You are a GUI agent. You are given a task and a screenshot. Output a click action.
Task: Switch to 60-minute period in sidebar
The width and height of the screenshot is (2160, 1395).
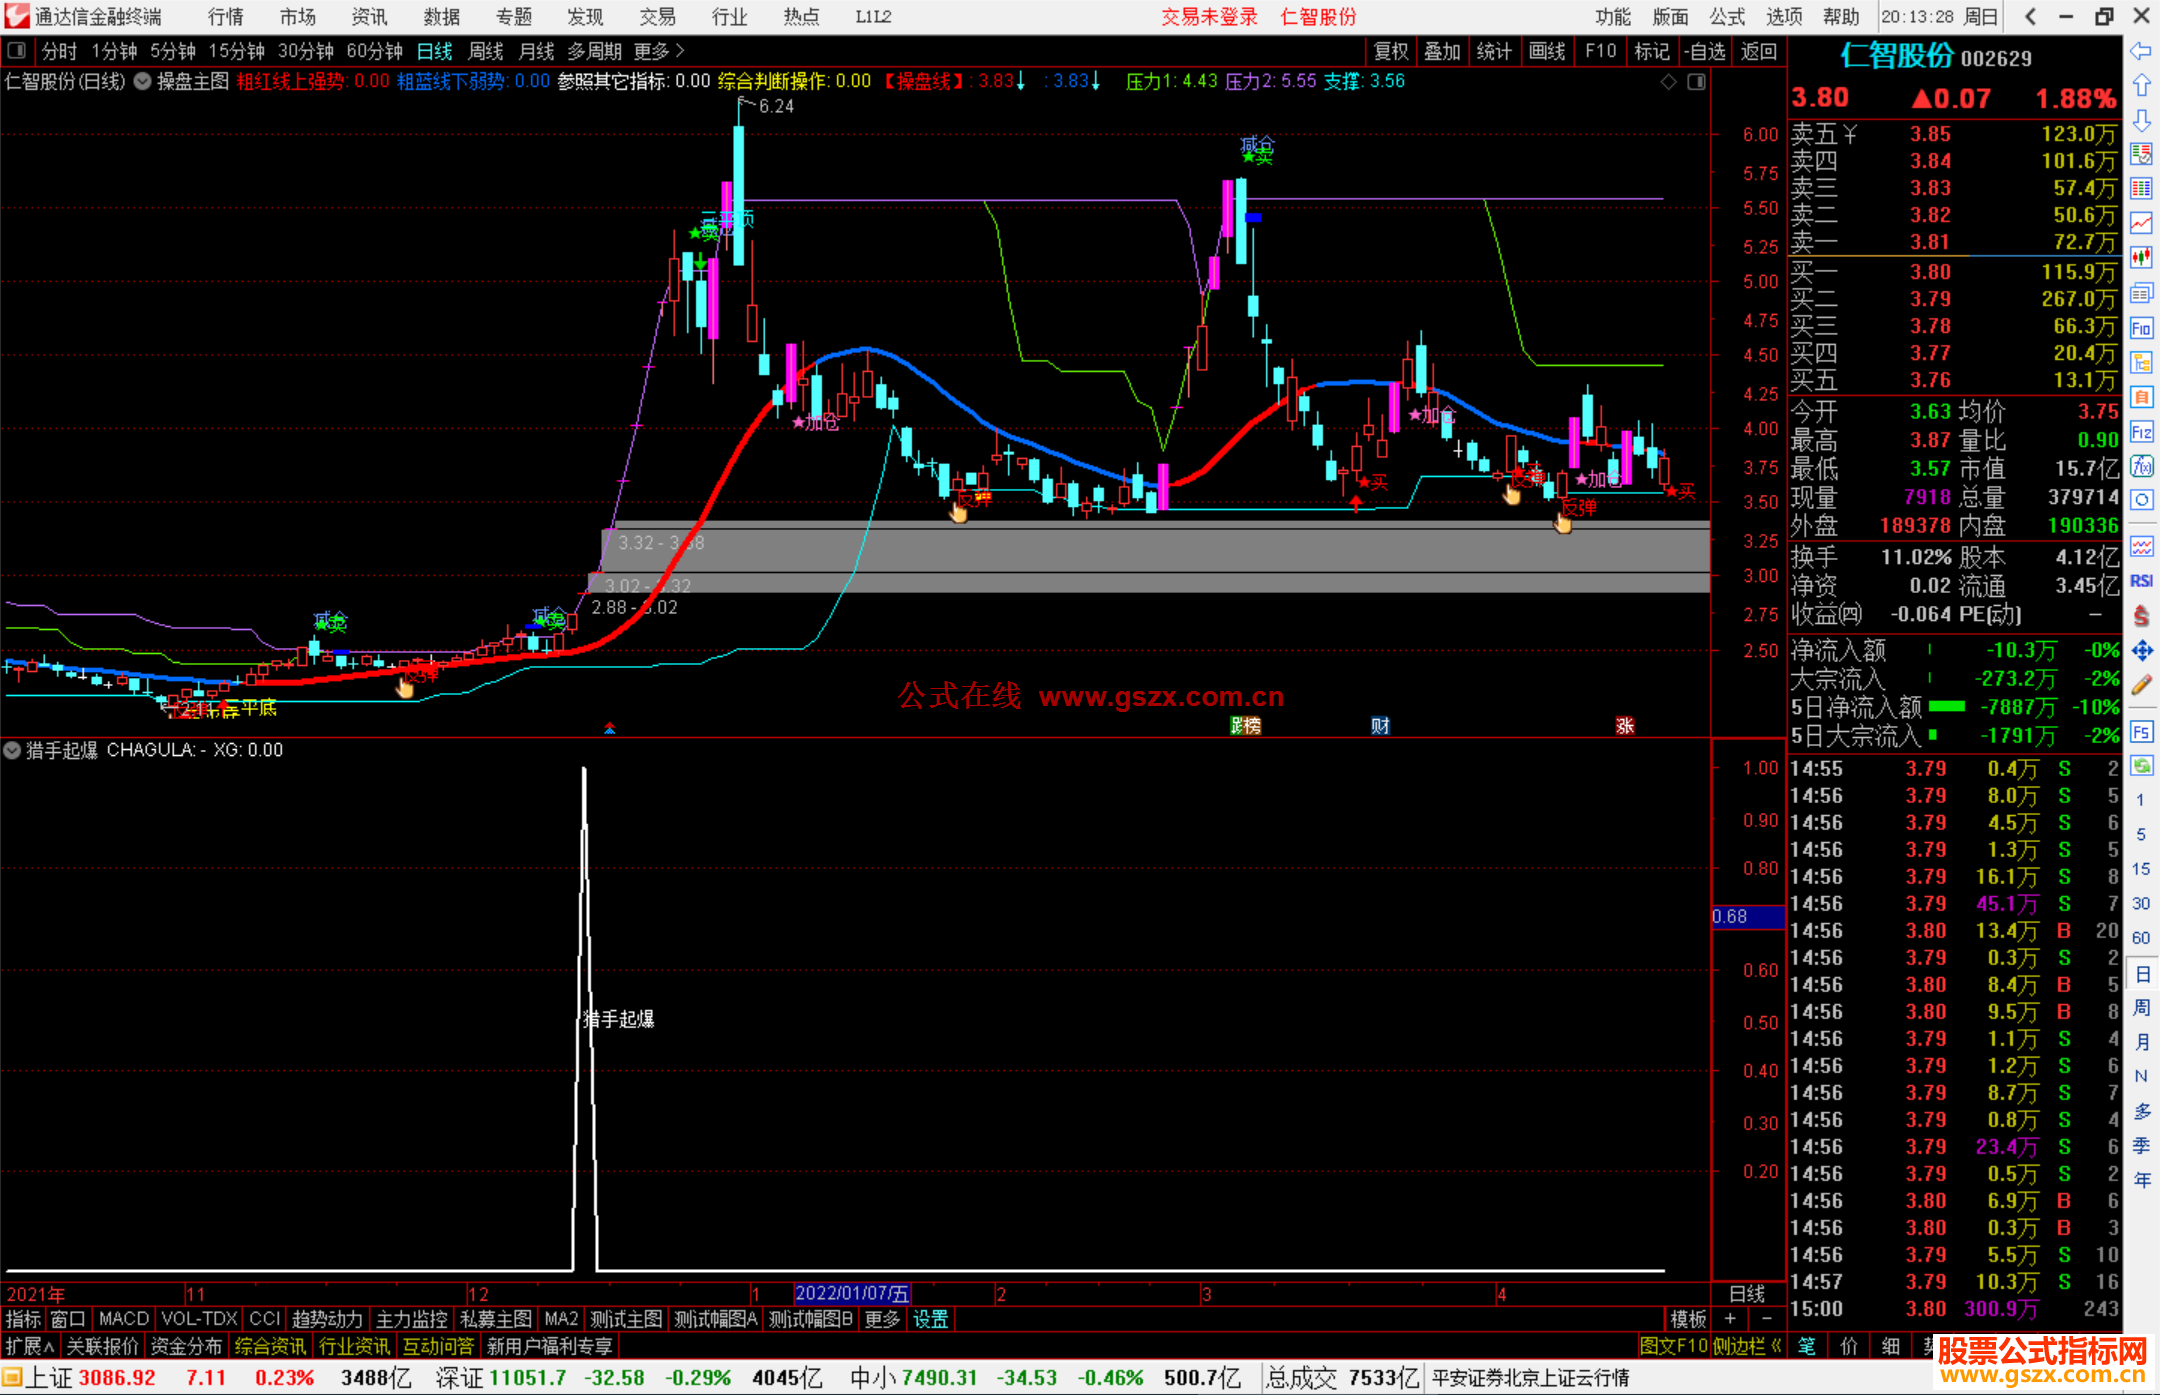pos(2140,938)
